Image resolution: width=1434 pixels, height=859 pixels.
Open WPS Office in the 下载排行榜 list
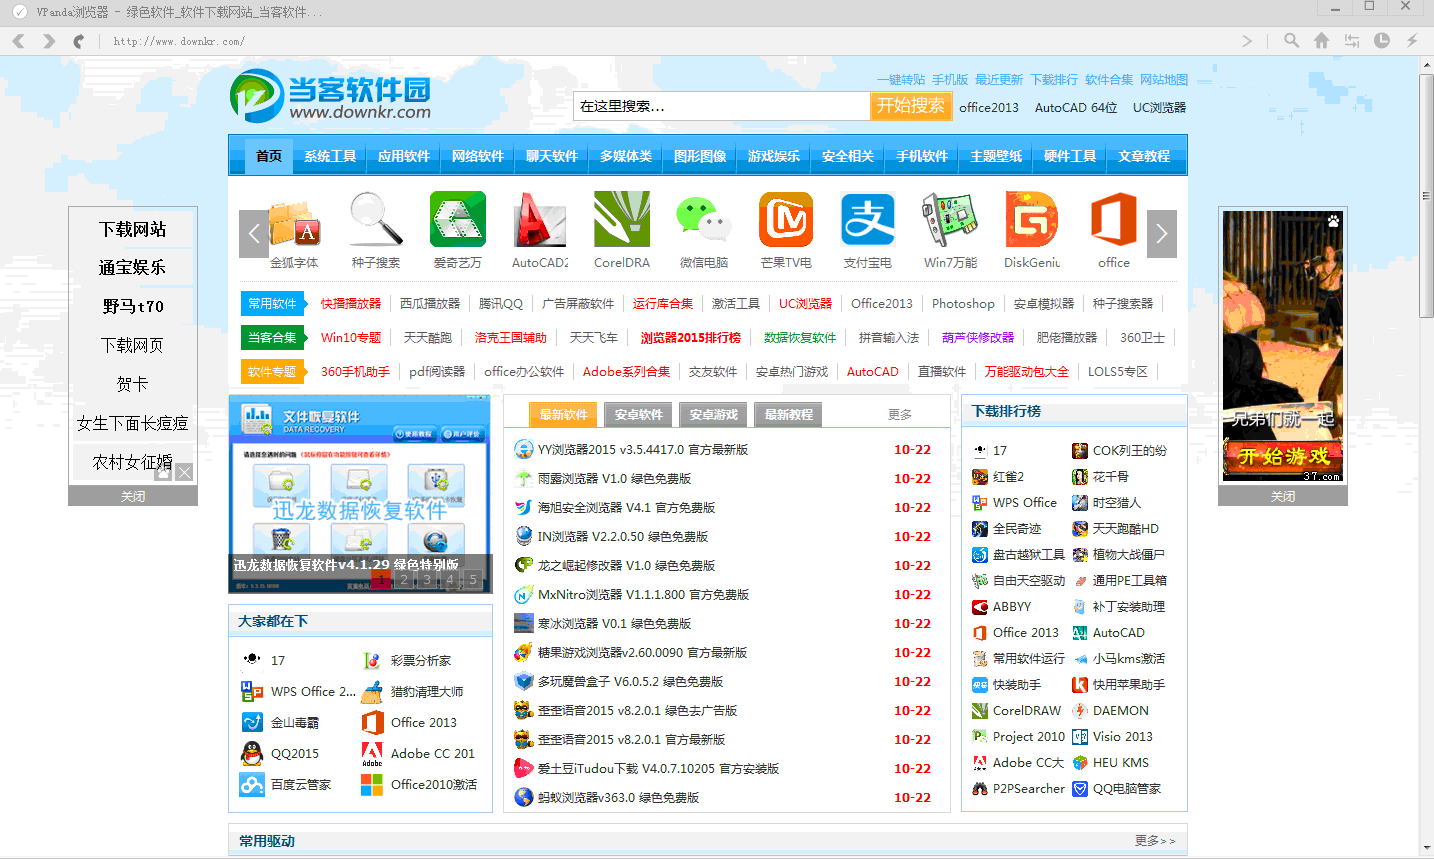coord(1025,503)
